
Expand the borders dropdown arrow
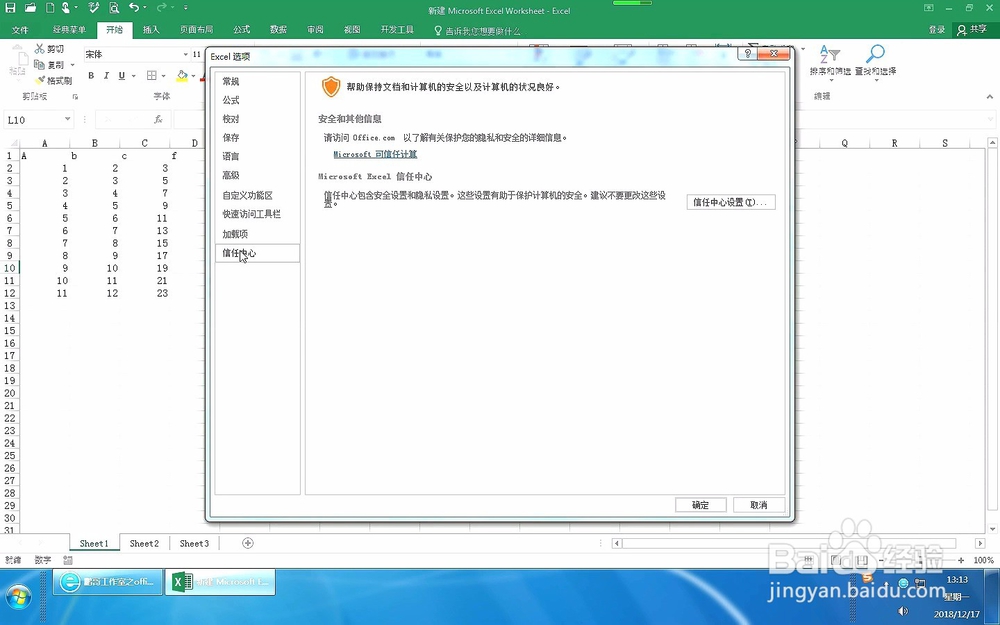[x=163, y=76]
